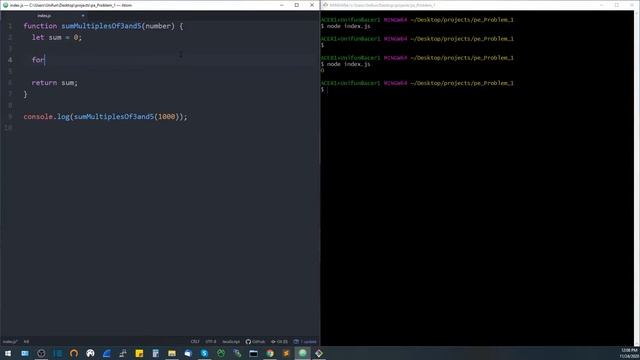Image resolution: width=640 pixels, height=360 pixels.
Task: Click cursor position indicator in status bar
Action: coord(26,342)
